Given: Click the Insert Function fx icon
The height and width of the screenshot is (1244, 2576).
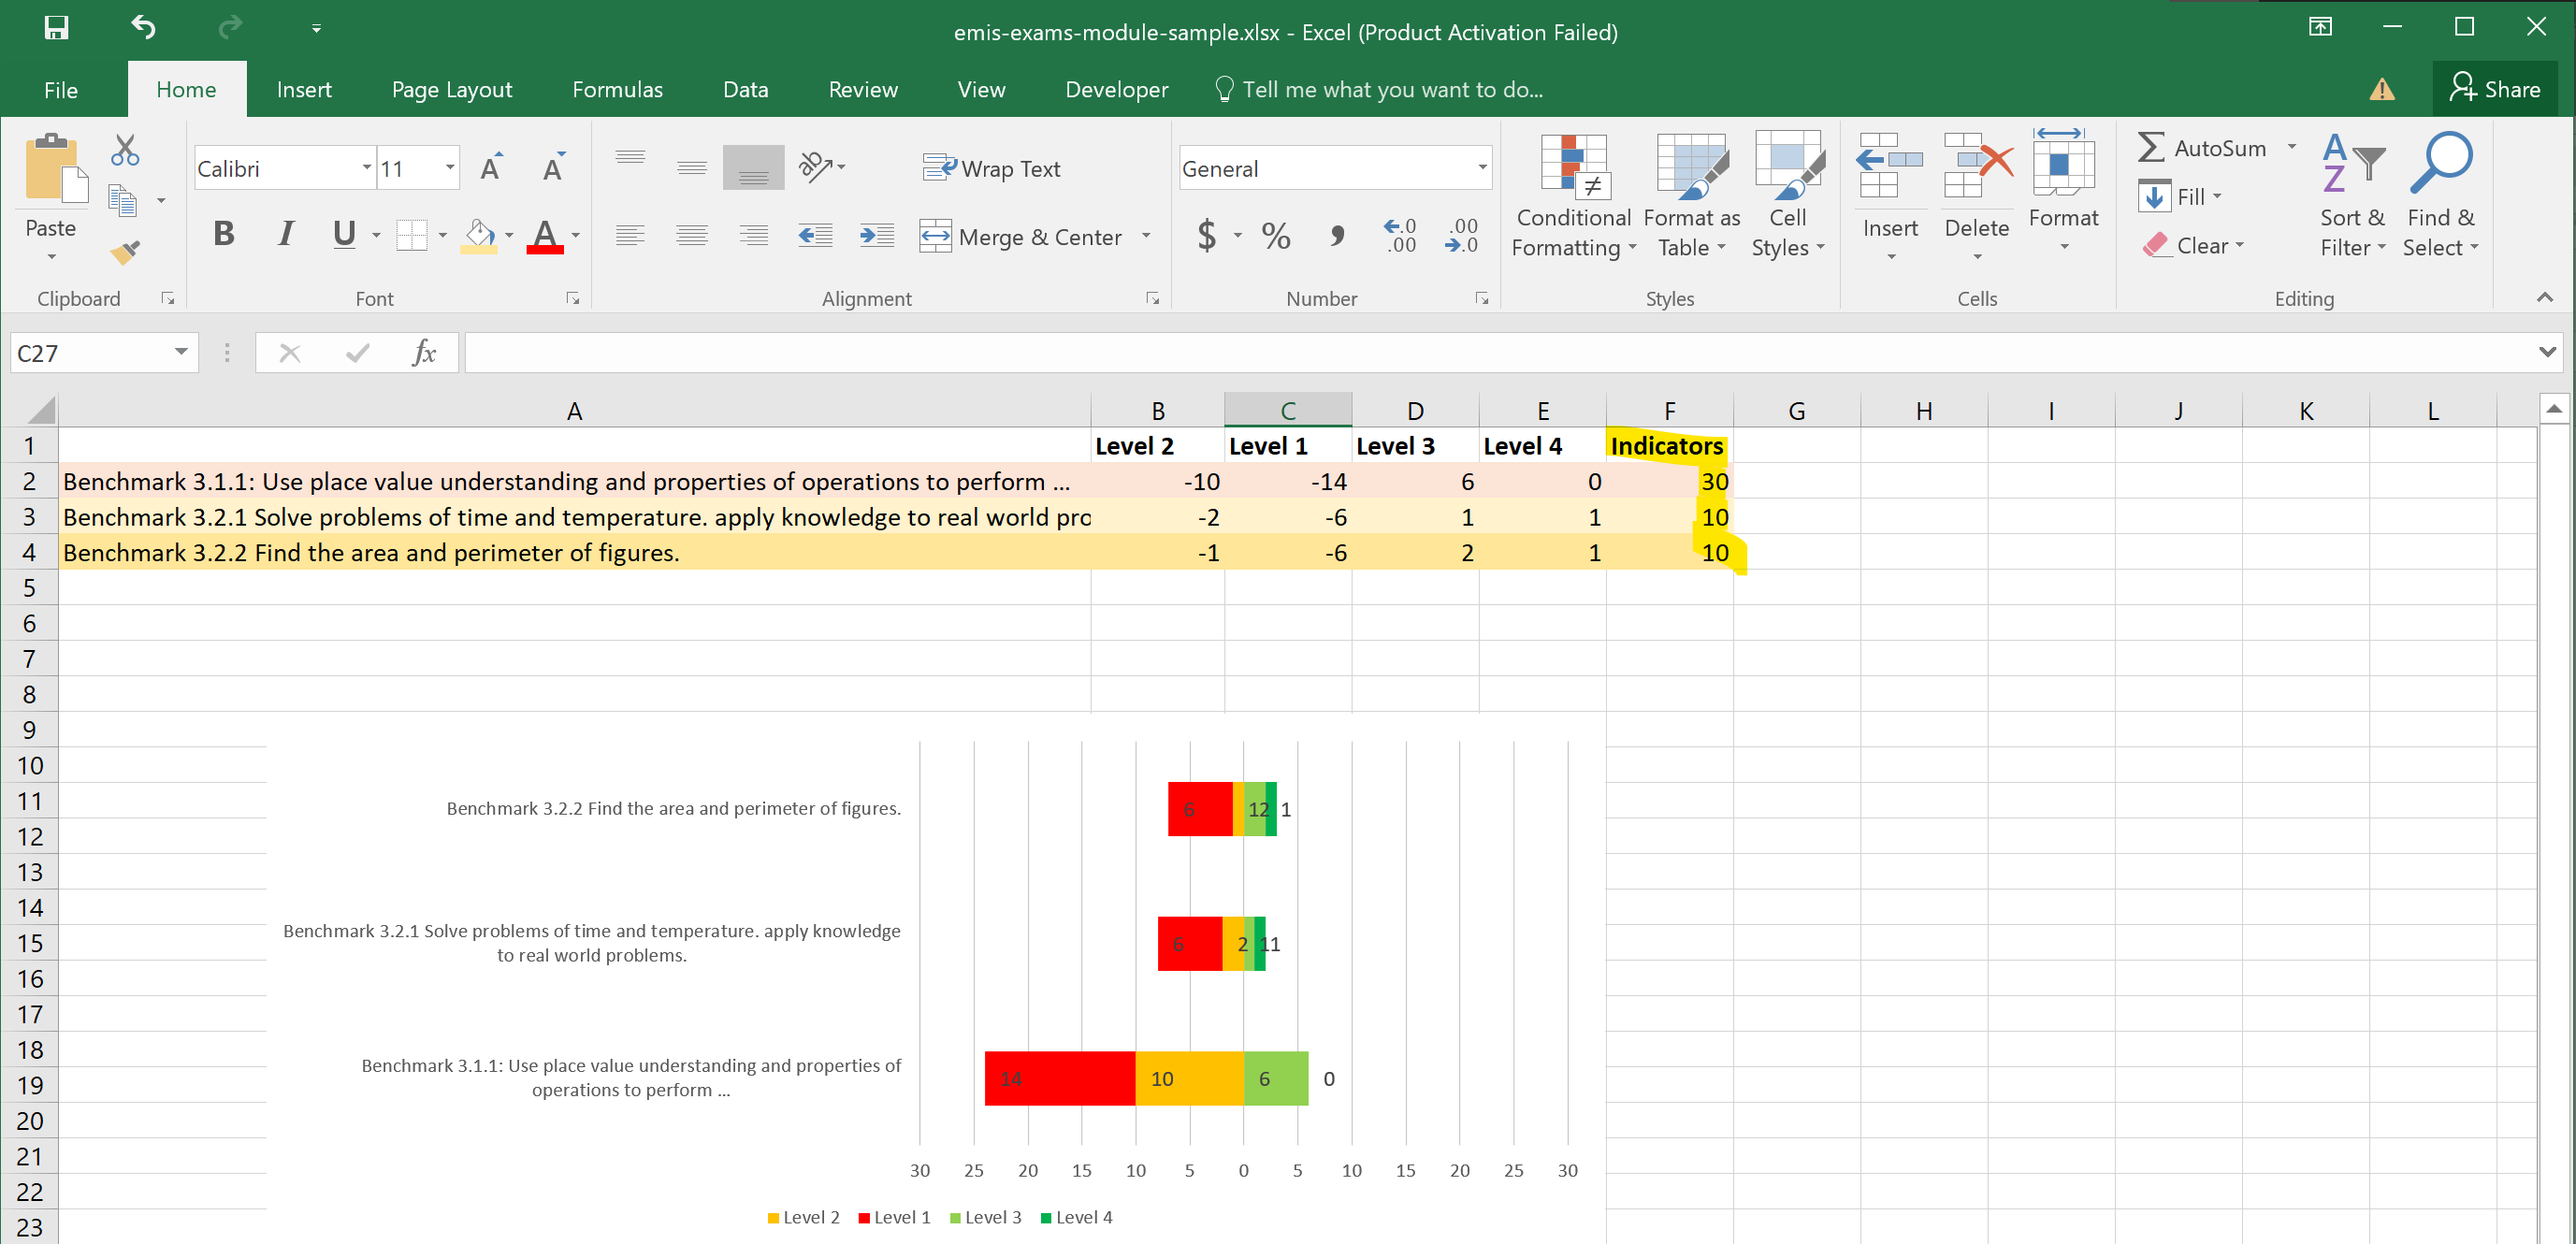Looking at the screenshot, I should click(423, 353).
